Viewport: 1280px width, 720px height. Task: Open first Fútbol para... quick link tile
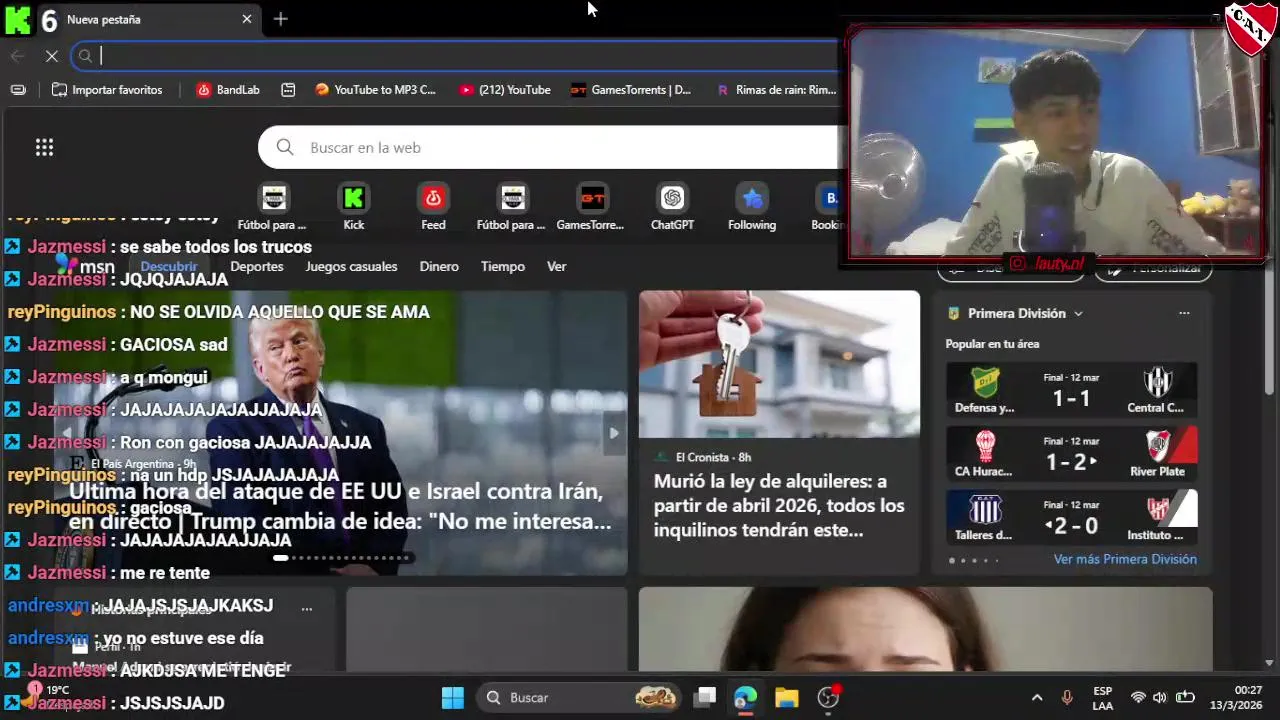272,207
